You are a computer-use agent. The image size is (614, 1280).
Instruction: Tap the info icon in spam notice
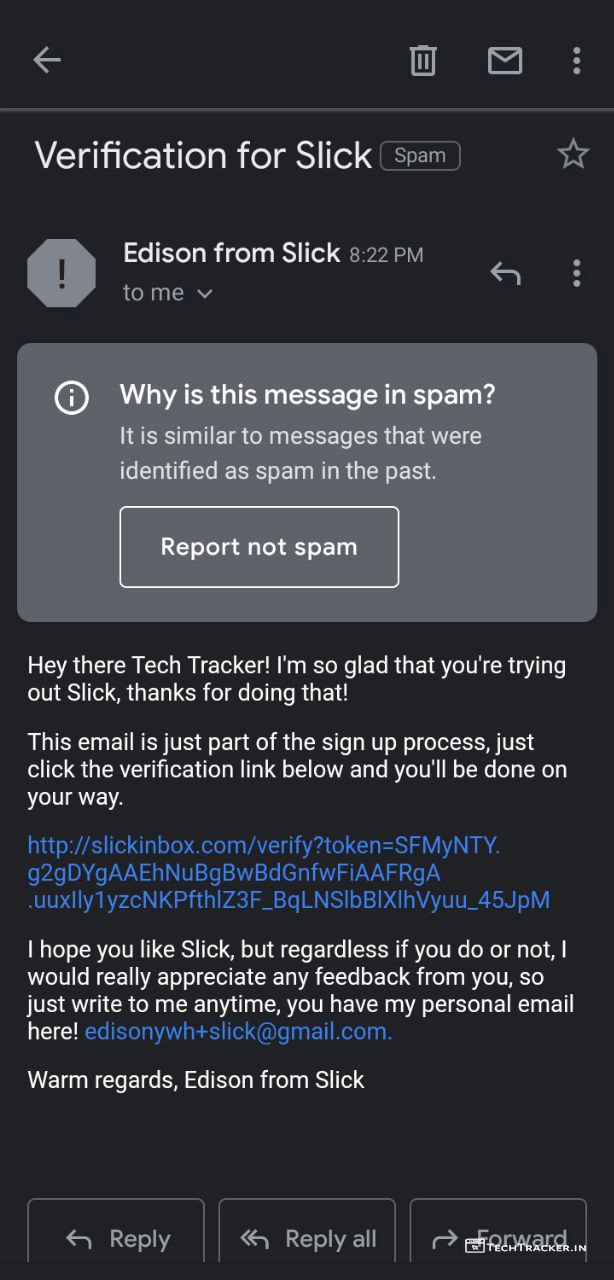click(71, 397)
